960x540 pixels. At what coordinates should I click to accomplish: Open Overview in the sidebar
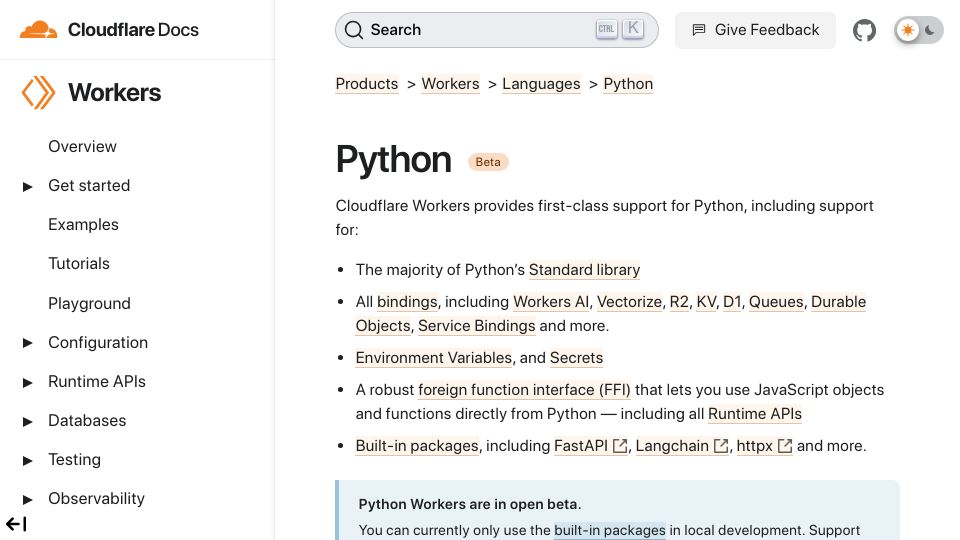pos(82,146)
